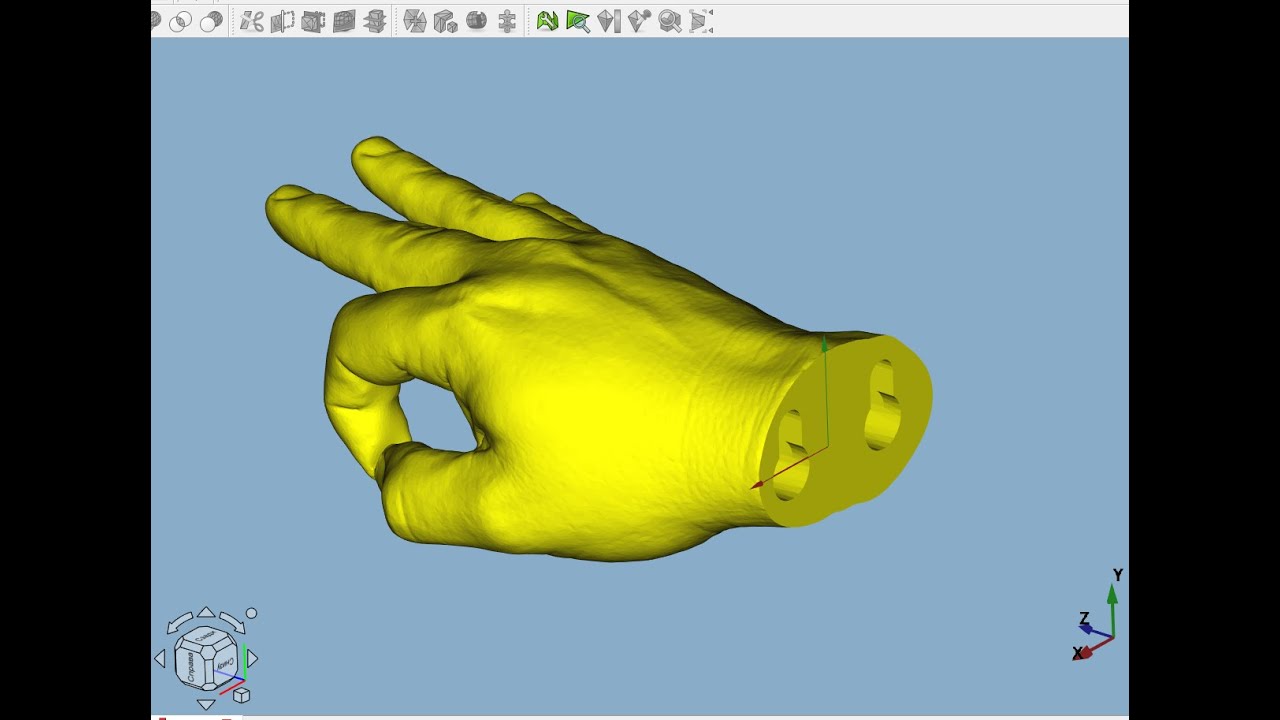Screen dimensions: 1280x720
Task: Select the mesh difference boolean icon
Action: [x=211, y=21]
